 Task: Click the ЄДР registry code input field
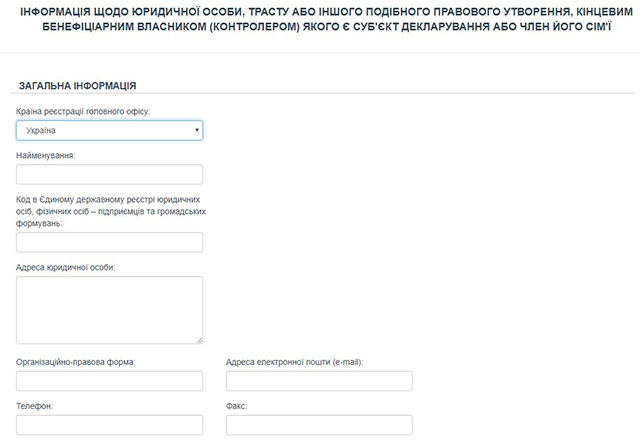click(x=109, y=242)
